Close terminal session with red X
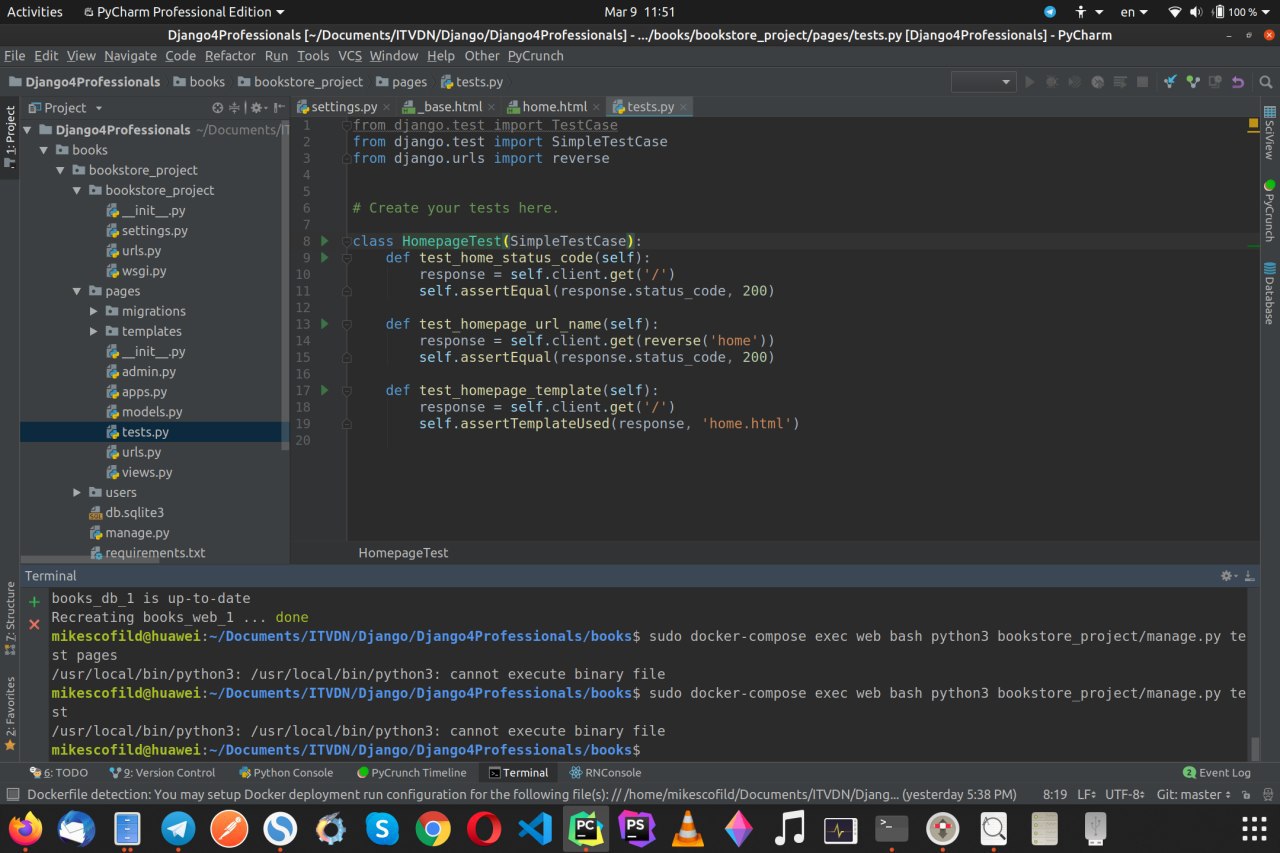The image size is (1280, 853). click(x=34, y=624)
